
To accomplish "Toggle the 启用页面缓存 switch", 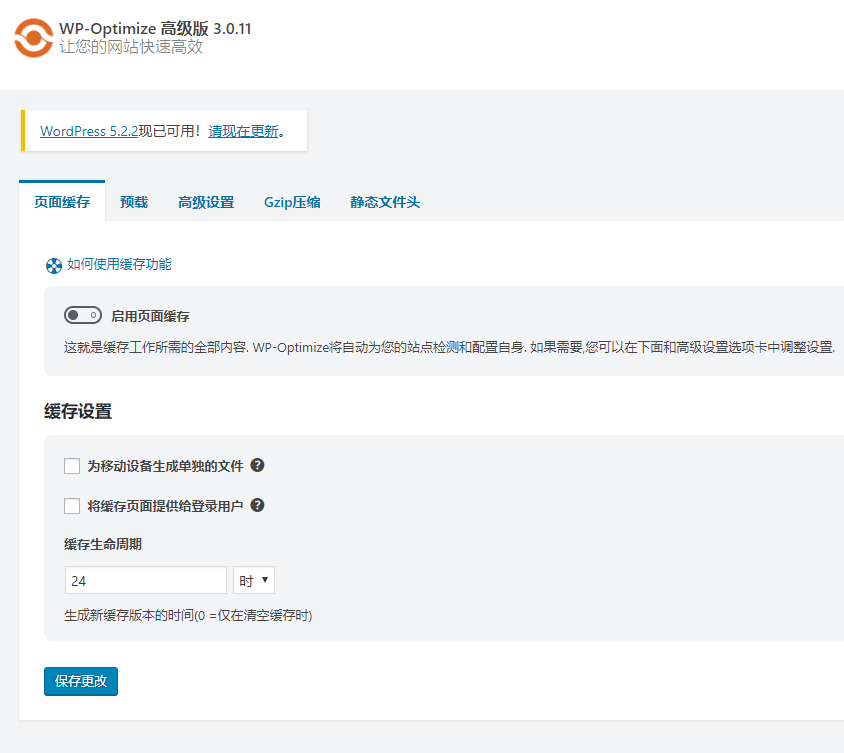I will click(82, 315).
